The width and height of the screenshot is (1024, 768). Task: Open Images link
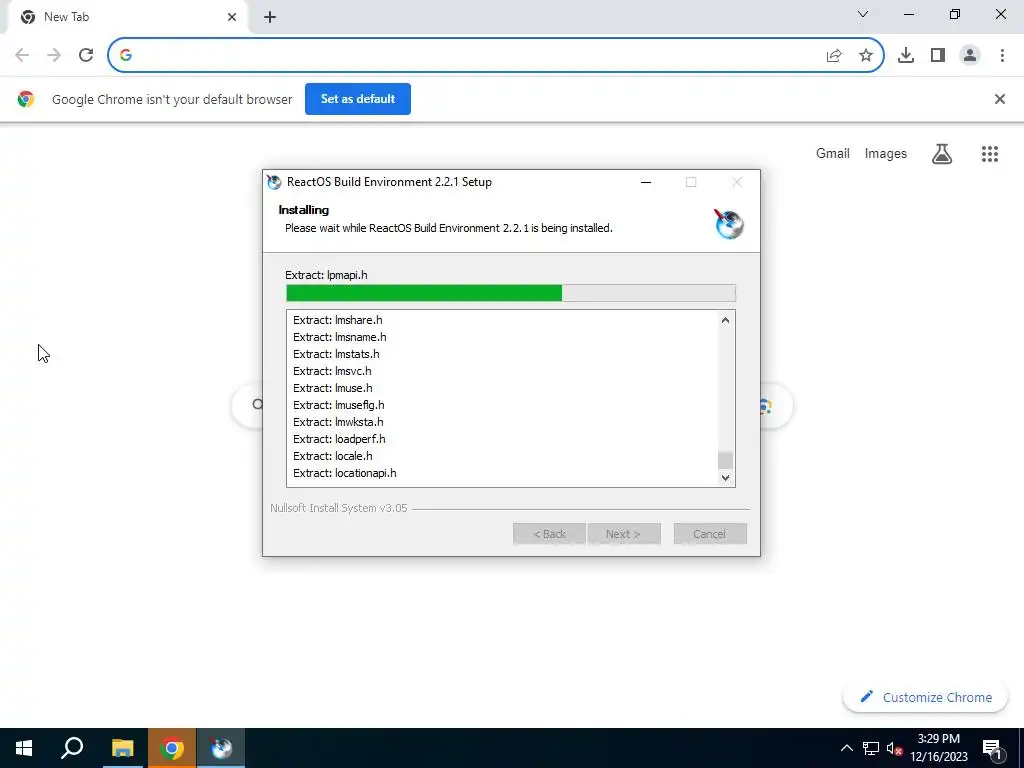click(x=886, y=153)
